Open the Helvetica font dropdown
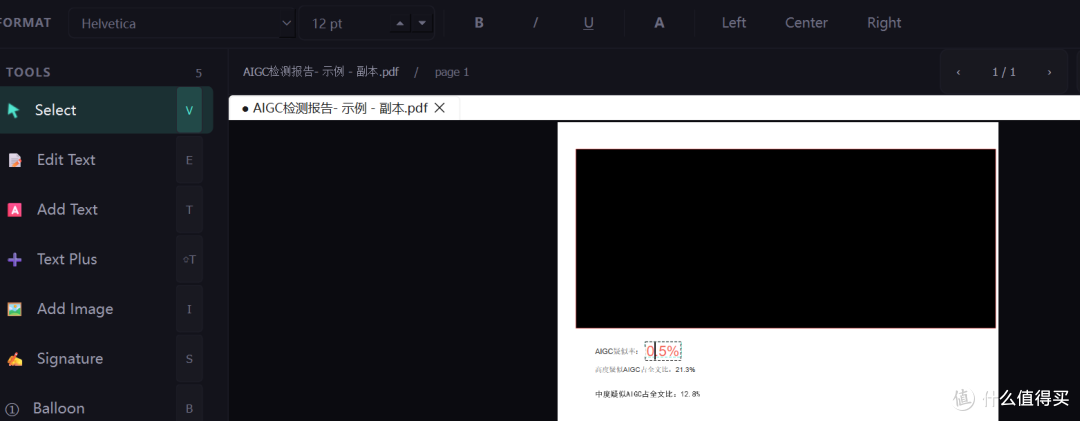Image resolution: width=1080 pixels, height=421 pixels. click(x=182, y=23)
